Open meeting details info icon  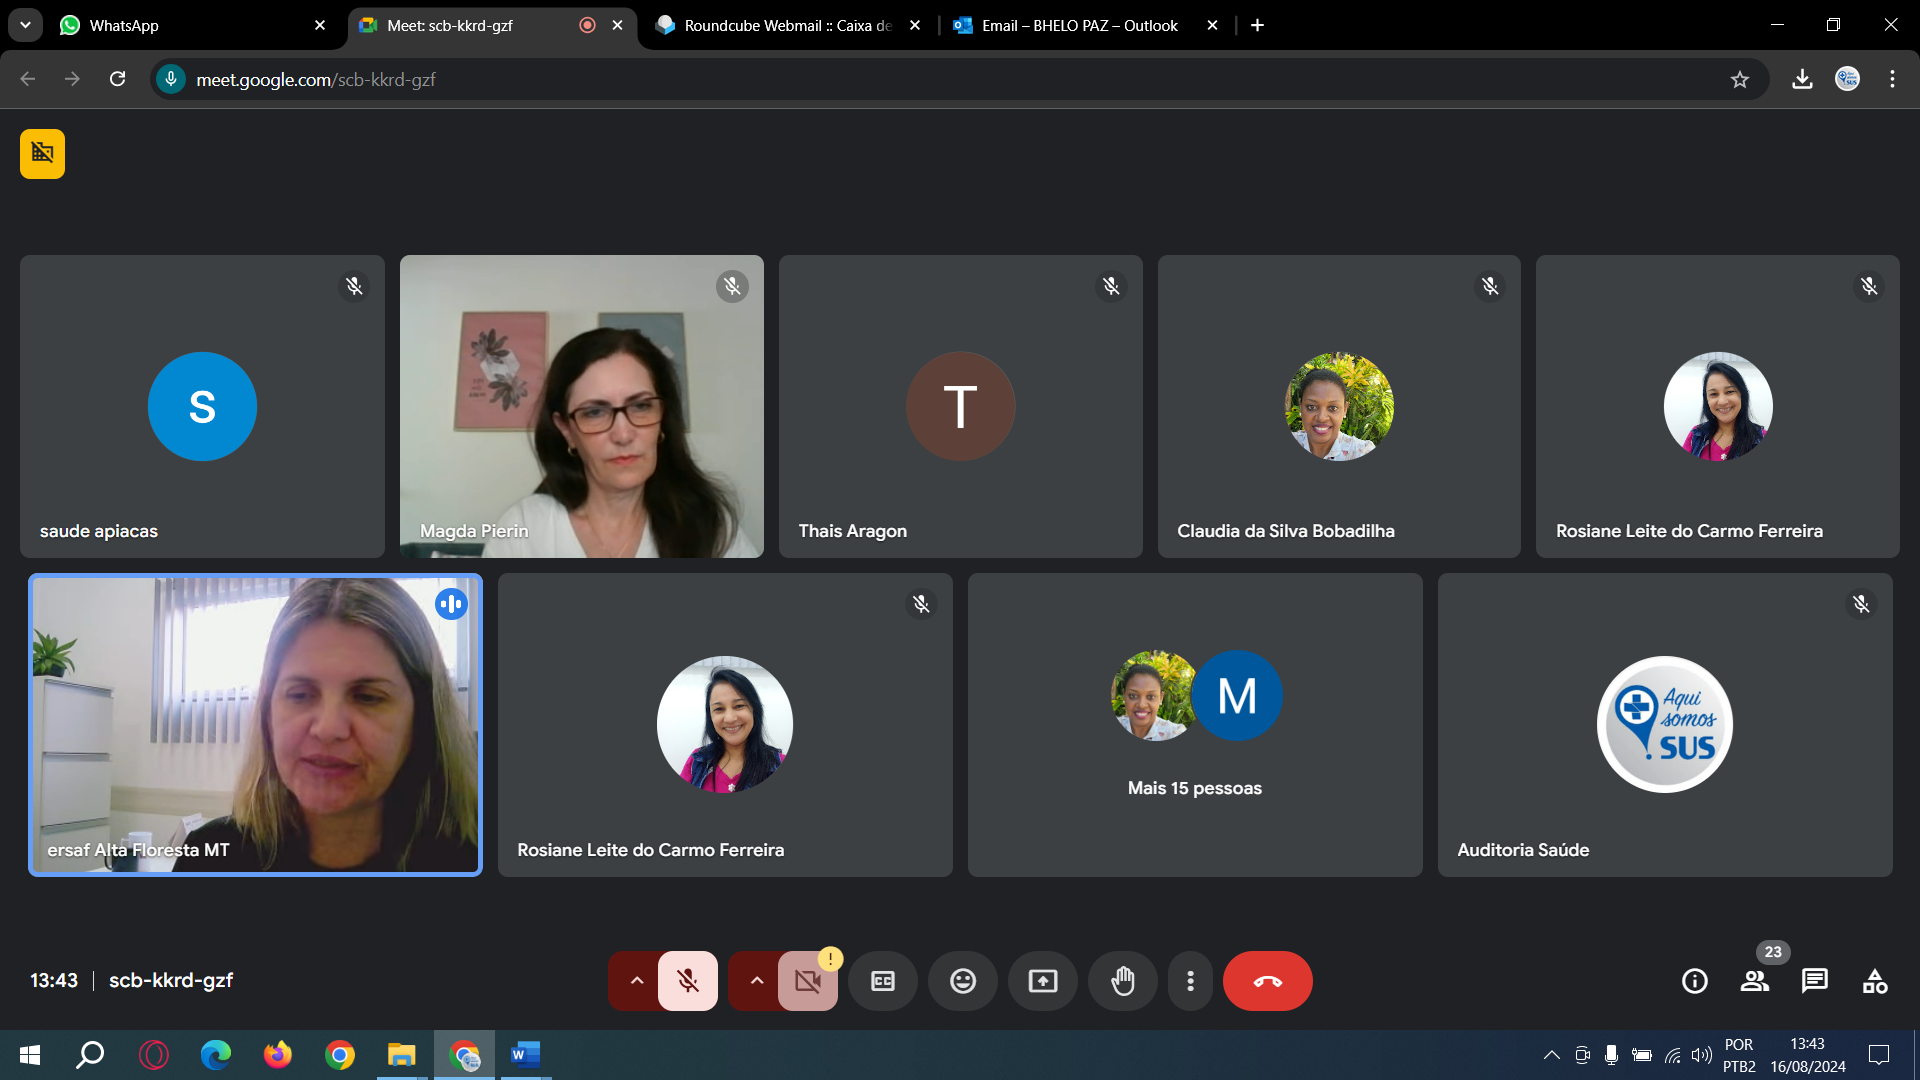click(x=1695, y=981)
